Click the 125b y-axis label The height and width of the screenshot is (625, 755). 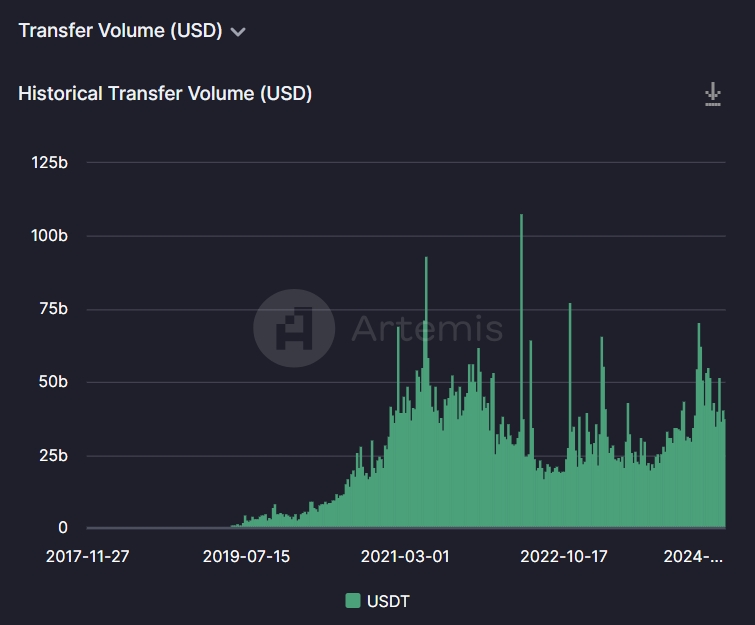50,163
